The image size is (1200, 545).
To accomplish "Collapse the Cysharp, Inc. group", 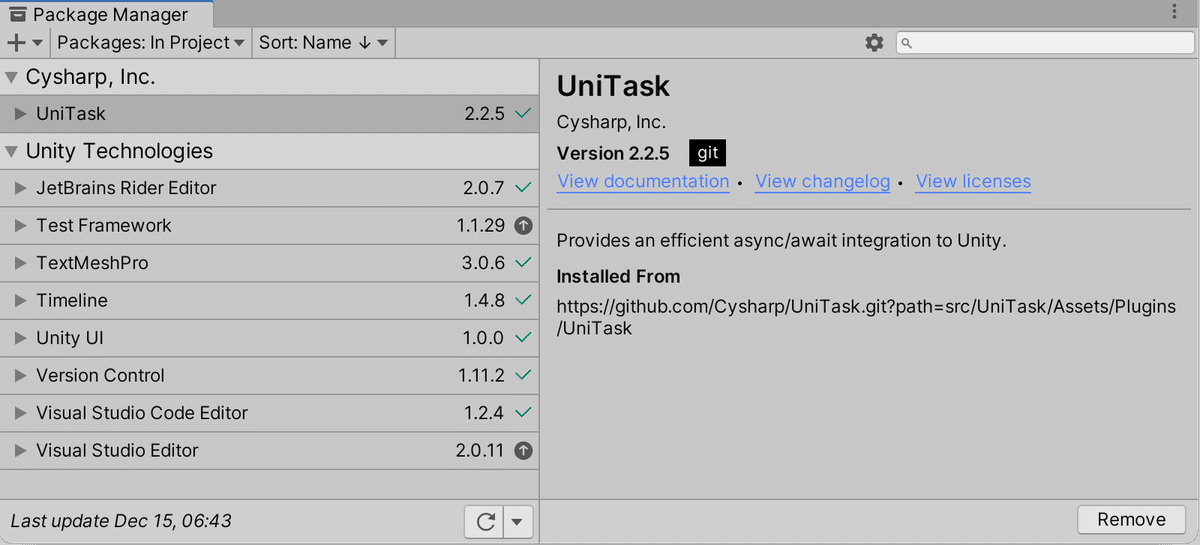I will coord(12,77).
